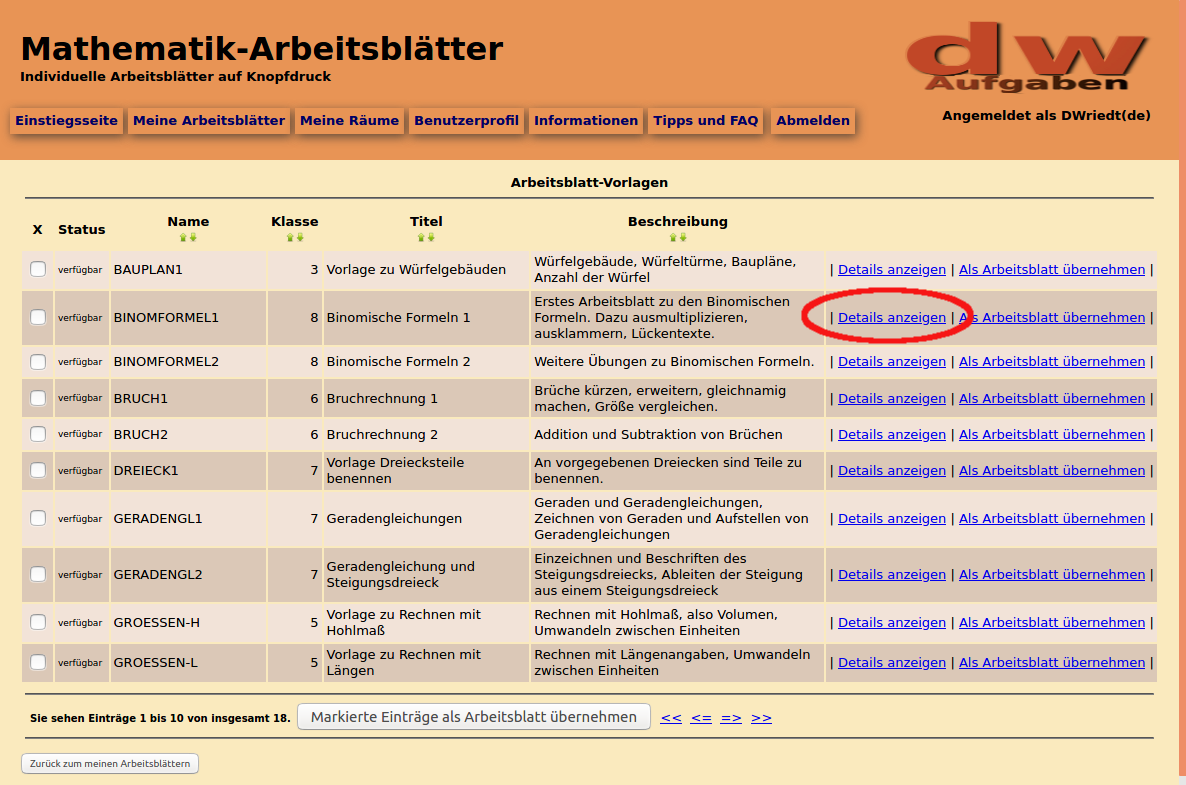Image resolution: width=1186 pixels, height=785 pixels.
Task: Tick the checkbox for BINOMFORMEL1
Action: (x=38, y=318)
